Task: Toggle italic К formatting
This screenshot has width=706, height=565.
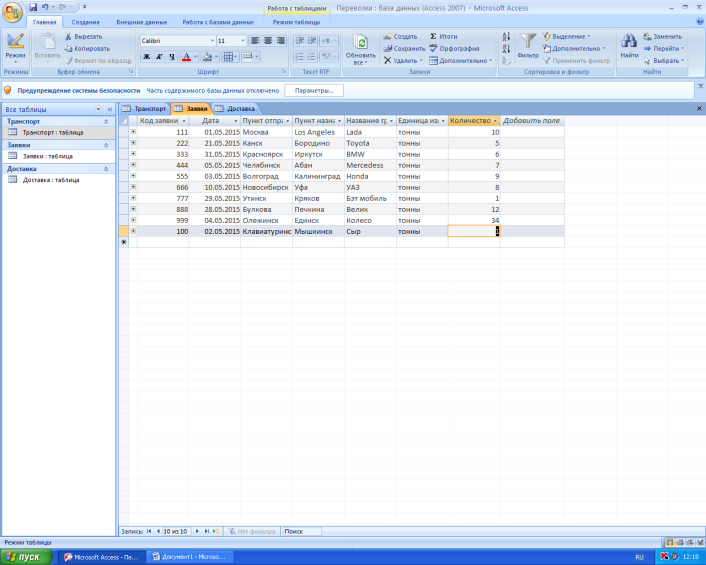Action: [x=159, y=57]
